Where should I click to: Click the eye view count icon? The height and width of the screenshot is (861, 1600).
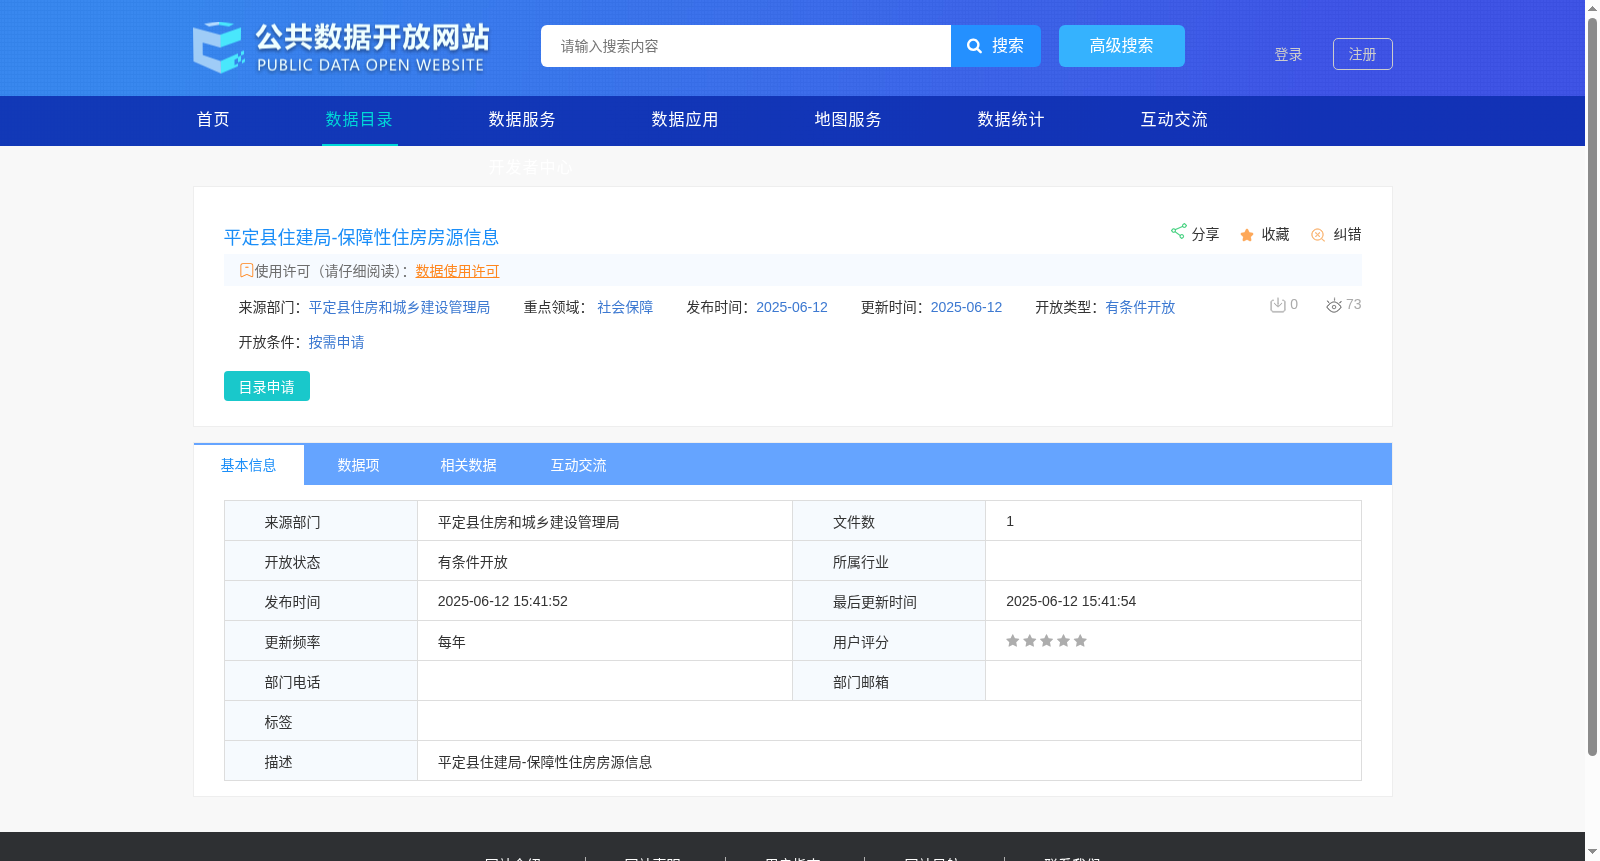tap(1334, 306)
